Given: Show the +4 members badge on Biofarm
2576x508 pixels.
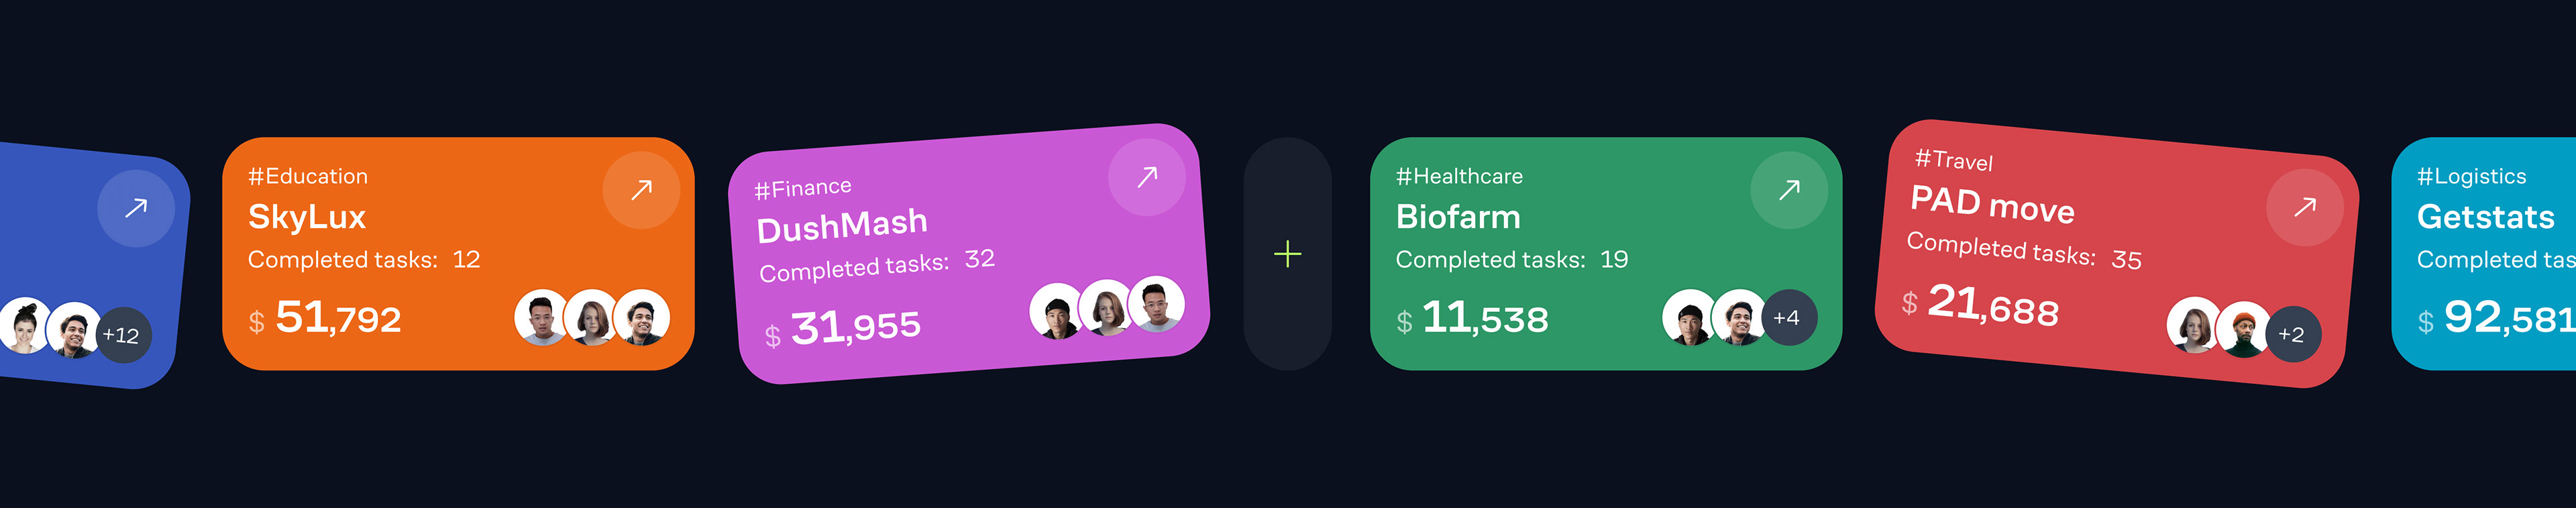Looking at the screenshot, I should click(1787, 318).
